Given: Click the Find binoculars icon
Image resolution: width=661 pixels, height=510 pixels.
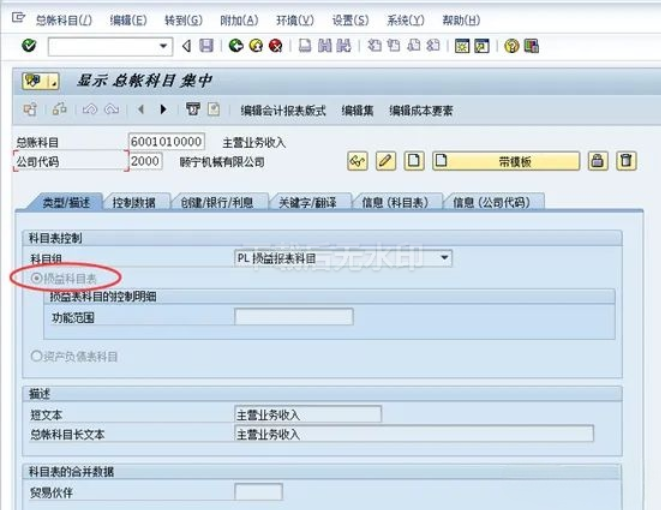Looking at the screenshot, I should click(325, 46).
